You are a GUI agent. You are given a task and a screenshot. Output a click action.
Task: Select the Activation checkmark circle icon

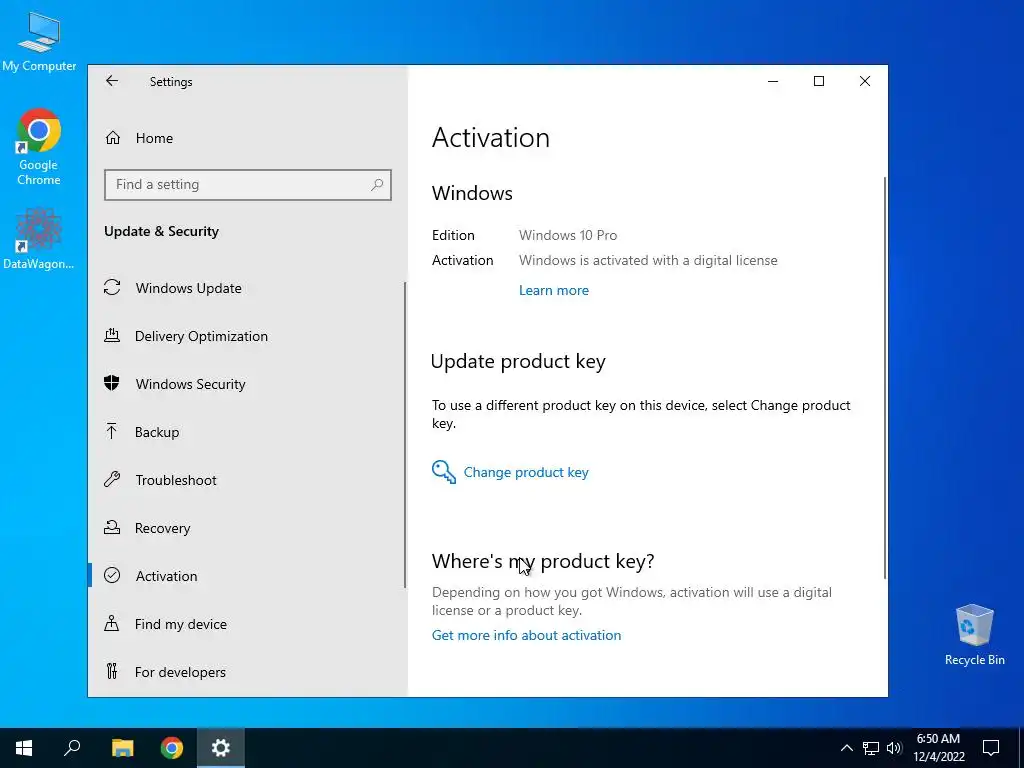pyautogui.click(x=112, y=575)
